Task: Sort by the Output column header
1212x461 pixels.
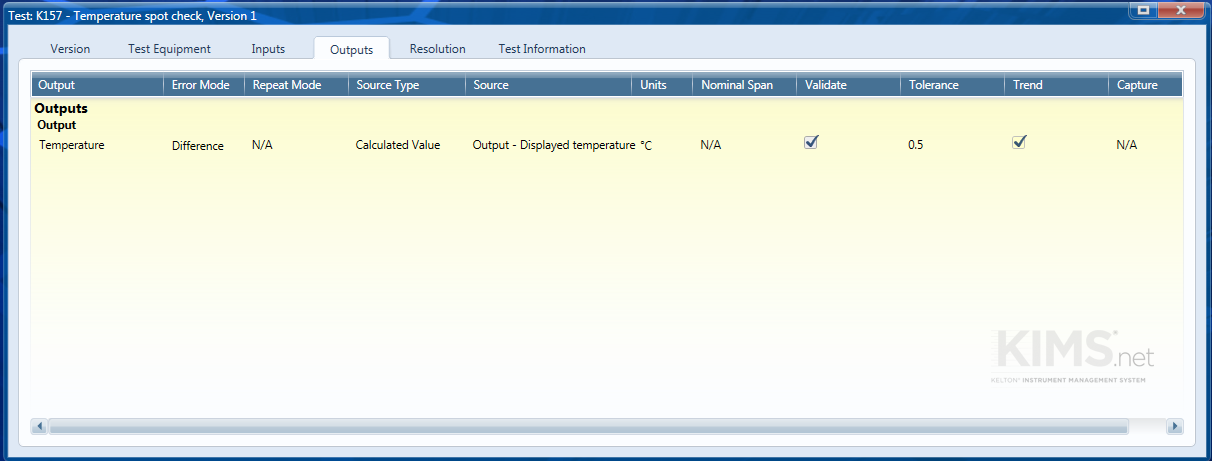Action: click(98, 85)
